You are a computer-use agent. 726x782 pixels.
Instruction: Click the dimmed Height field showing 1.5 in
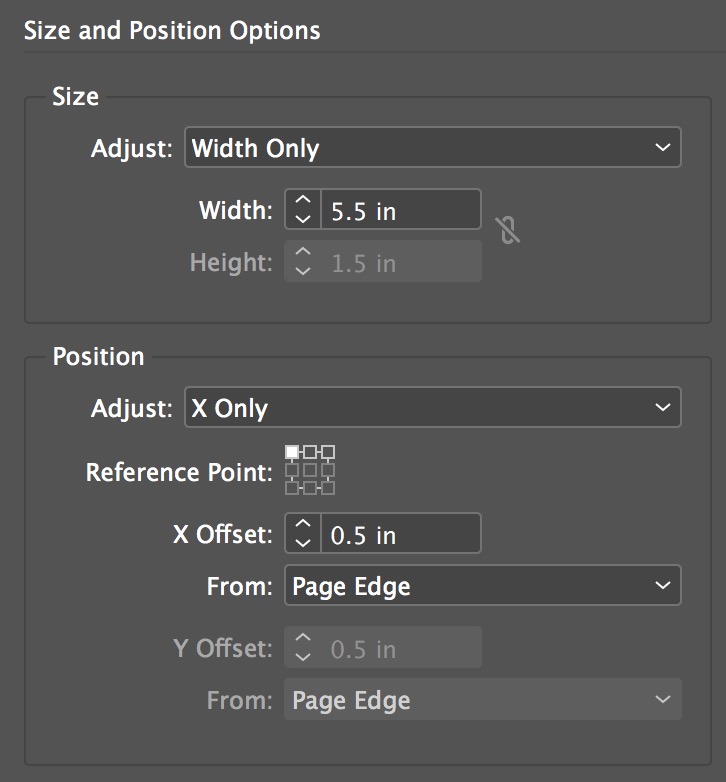pyautogui.click(x=401, y=261)
